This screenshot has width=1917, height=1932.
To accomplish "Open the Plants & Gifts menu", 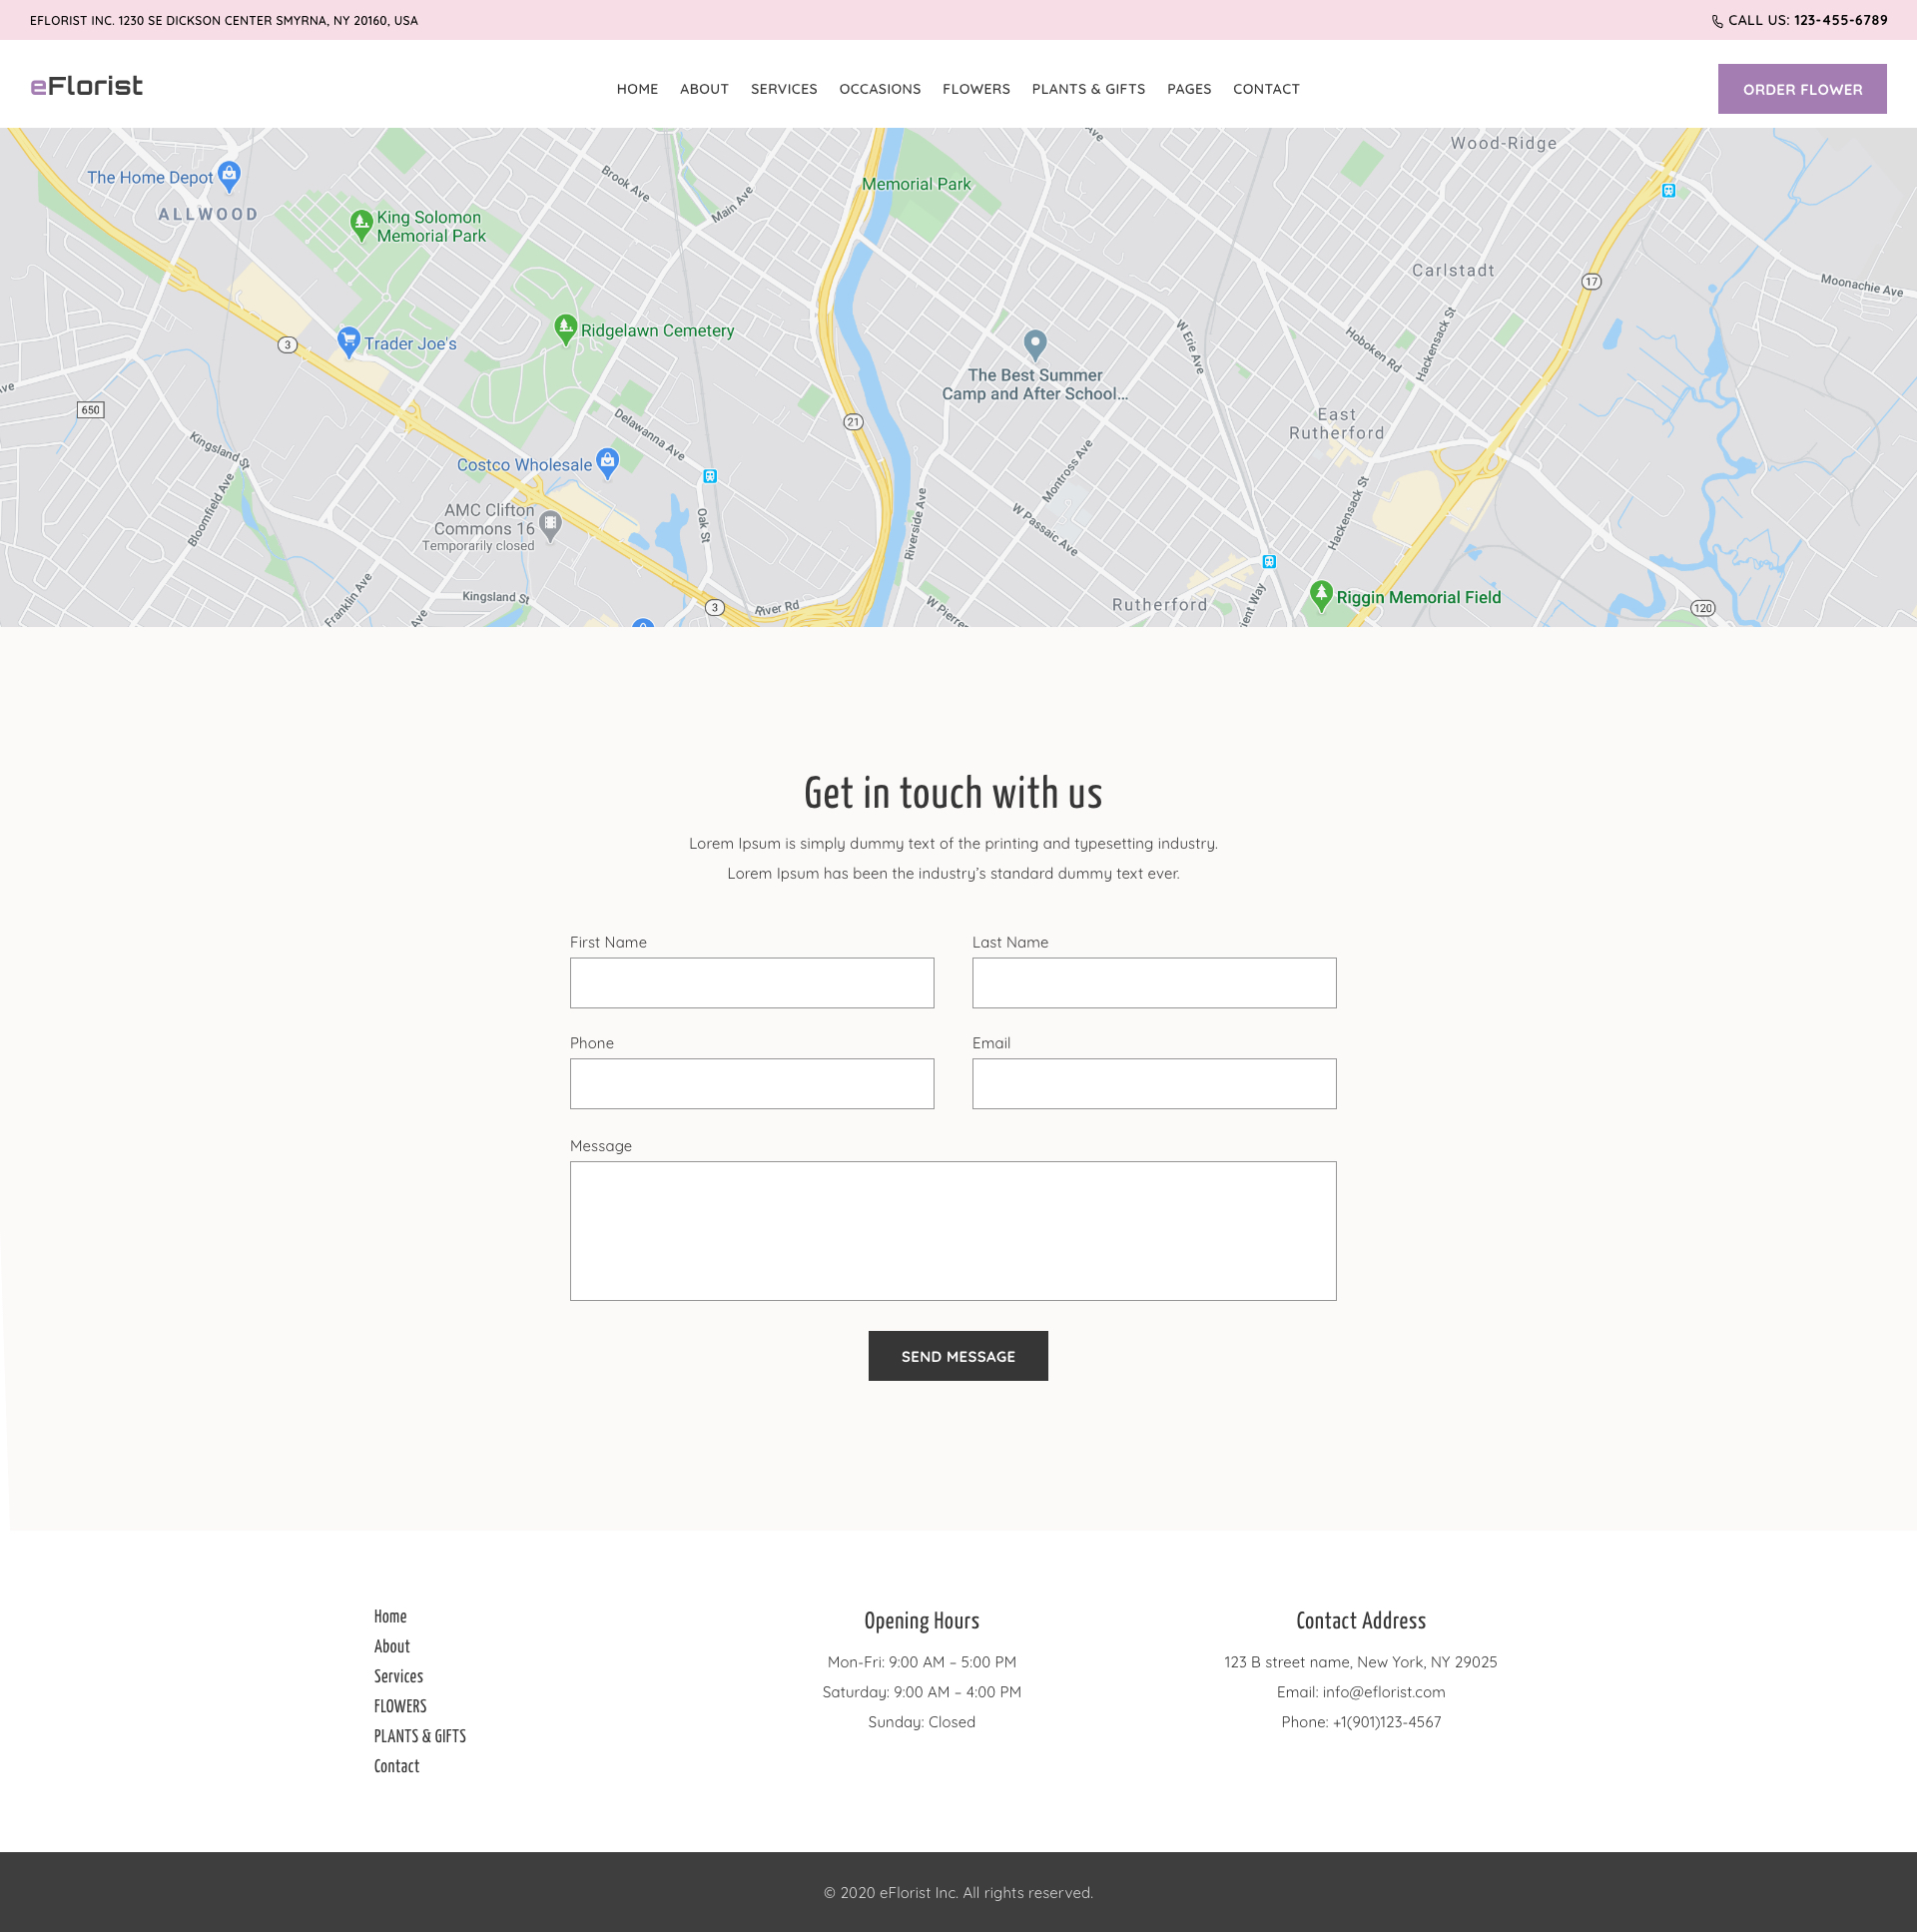I will tap(1088, 89).
